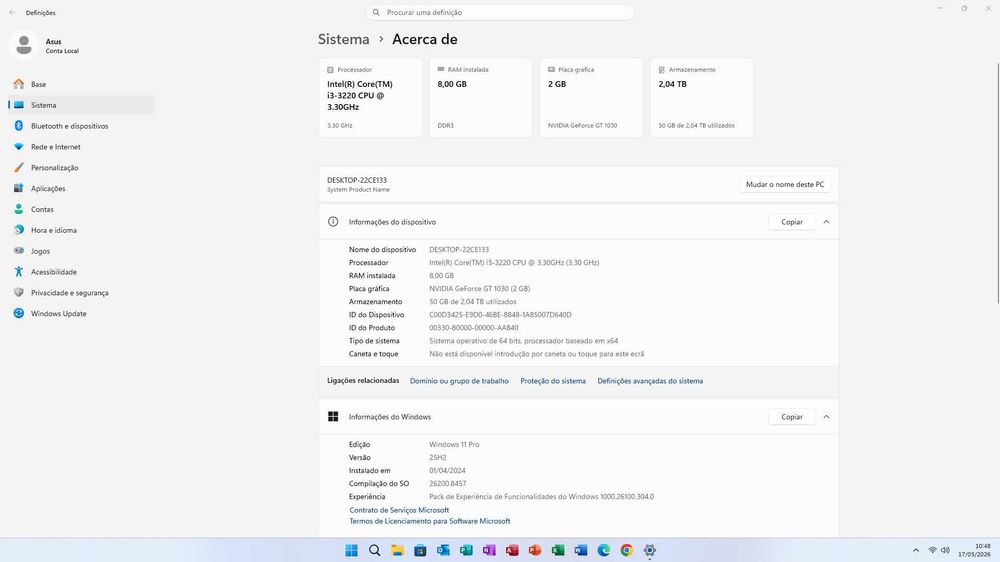Select the ID do Dispositivo value text
Viewport: 1000px width, 562px height.
(500, 314)
